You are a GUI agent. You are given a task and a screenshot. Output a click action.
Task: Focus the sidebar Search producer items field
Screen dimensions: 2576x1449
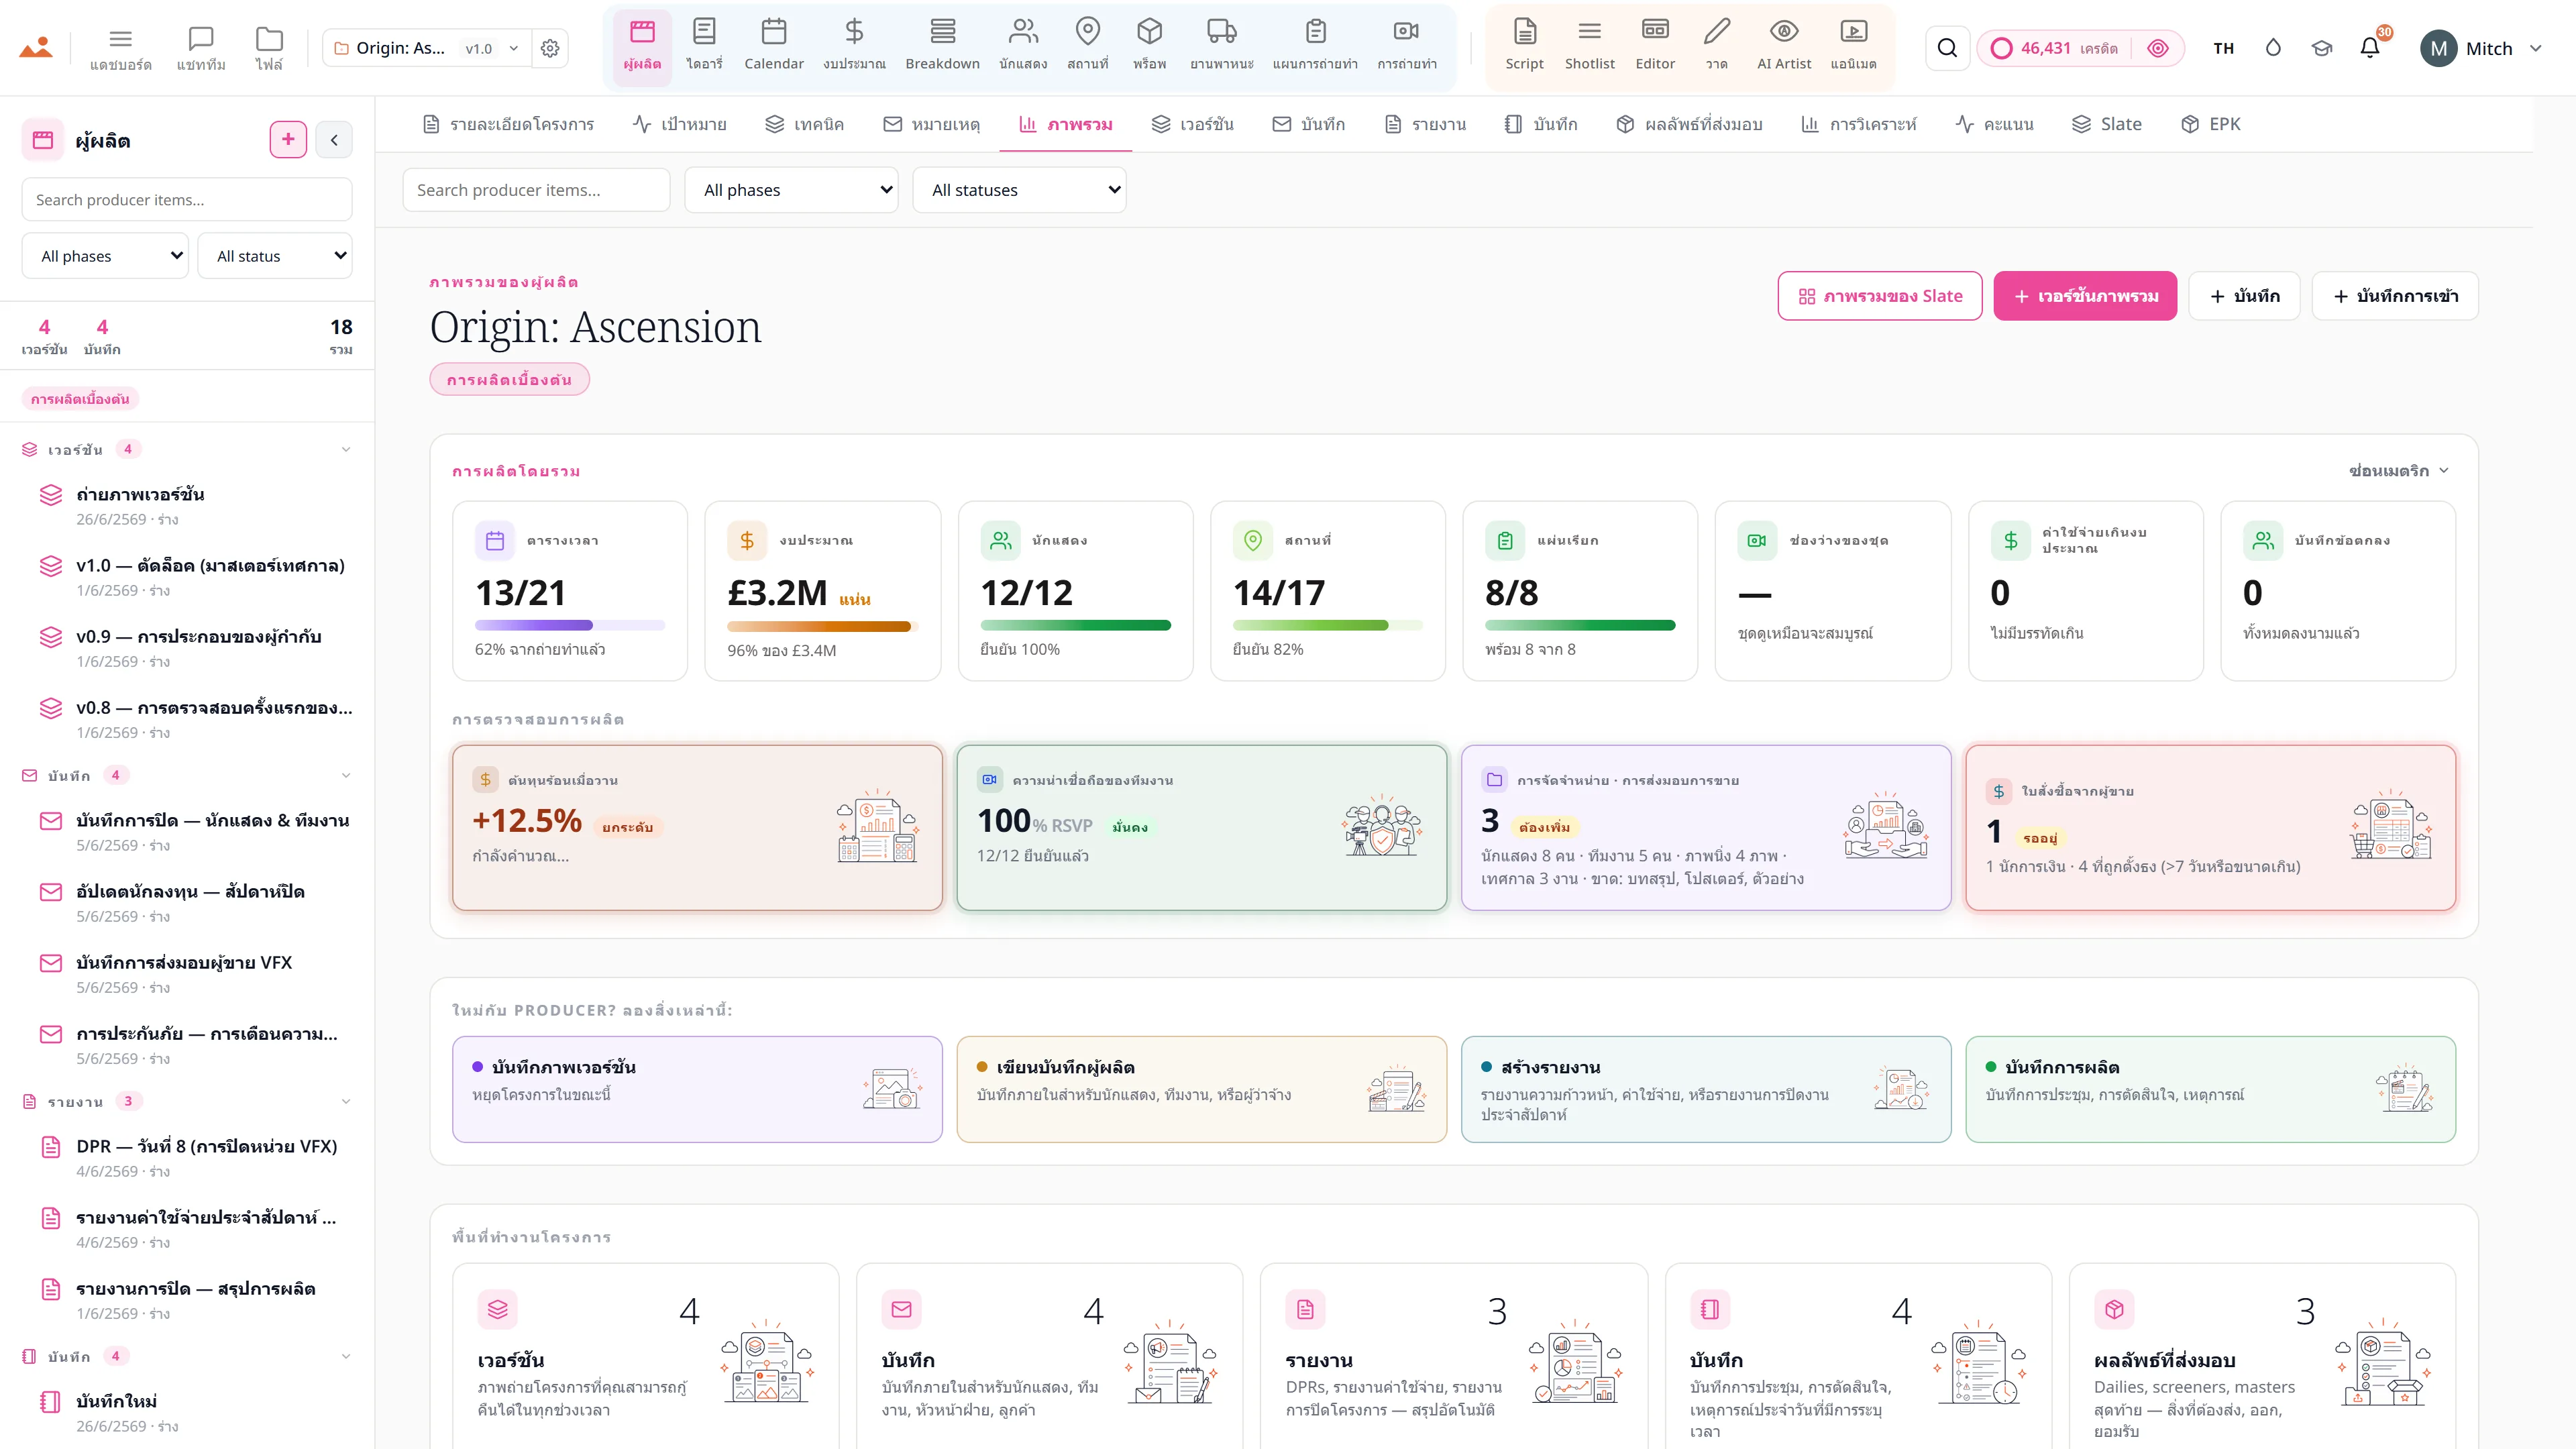(187, 200)
